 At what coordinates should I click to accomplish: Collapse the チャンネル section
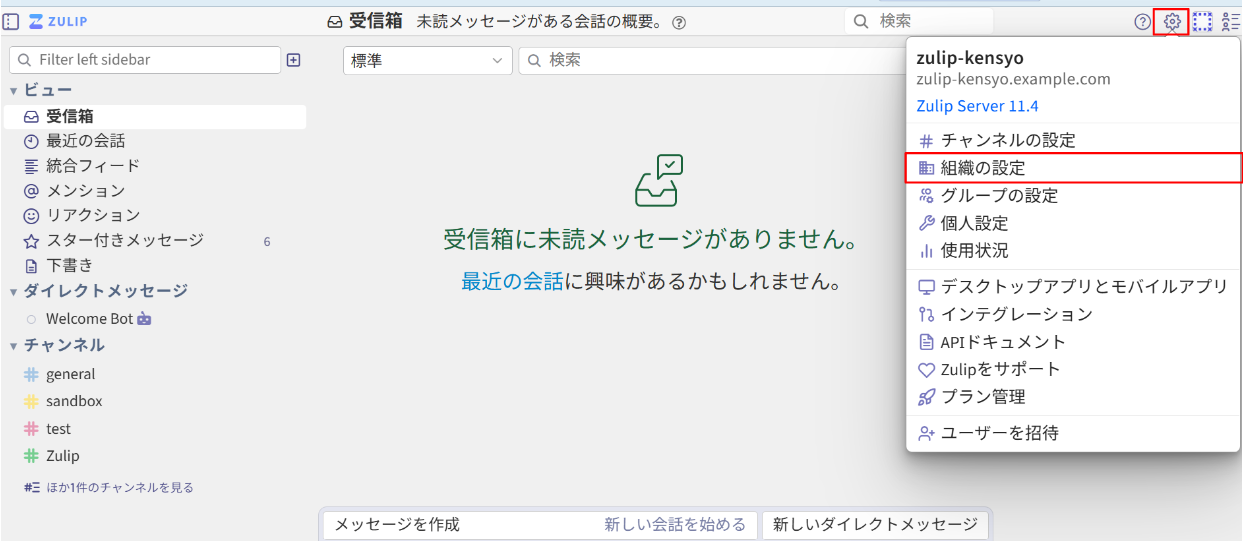point(14,346)
